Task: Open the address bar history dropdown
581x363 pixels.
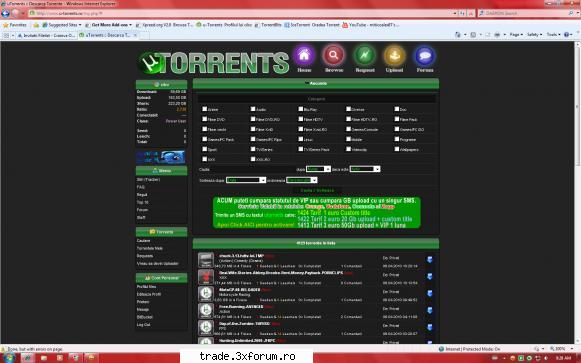Action: [455, 13]
